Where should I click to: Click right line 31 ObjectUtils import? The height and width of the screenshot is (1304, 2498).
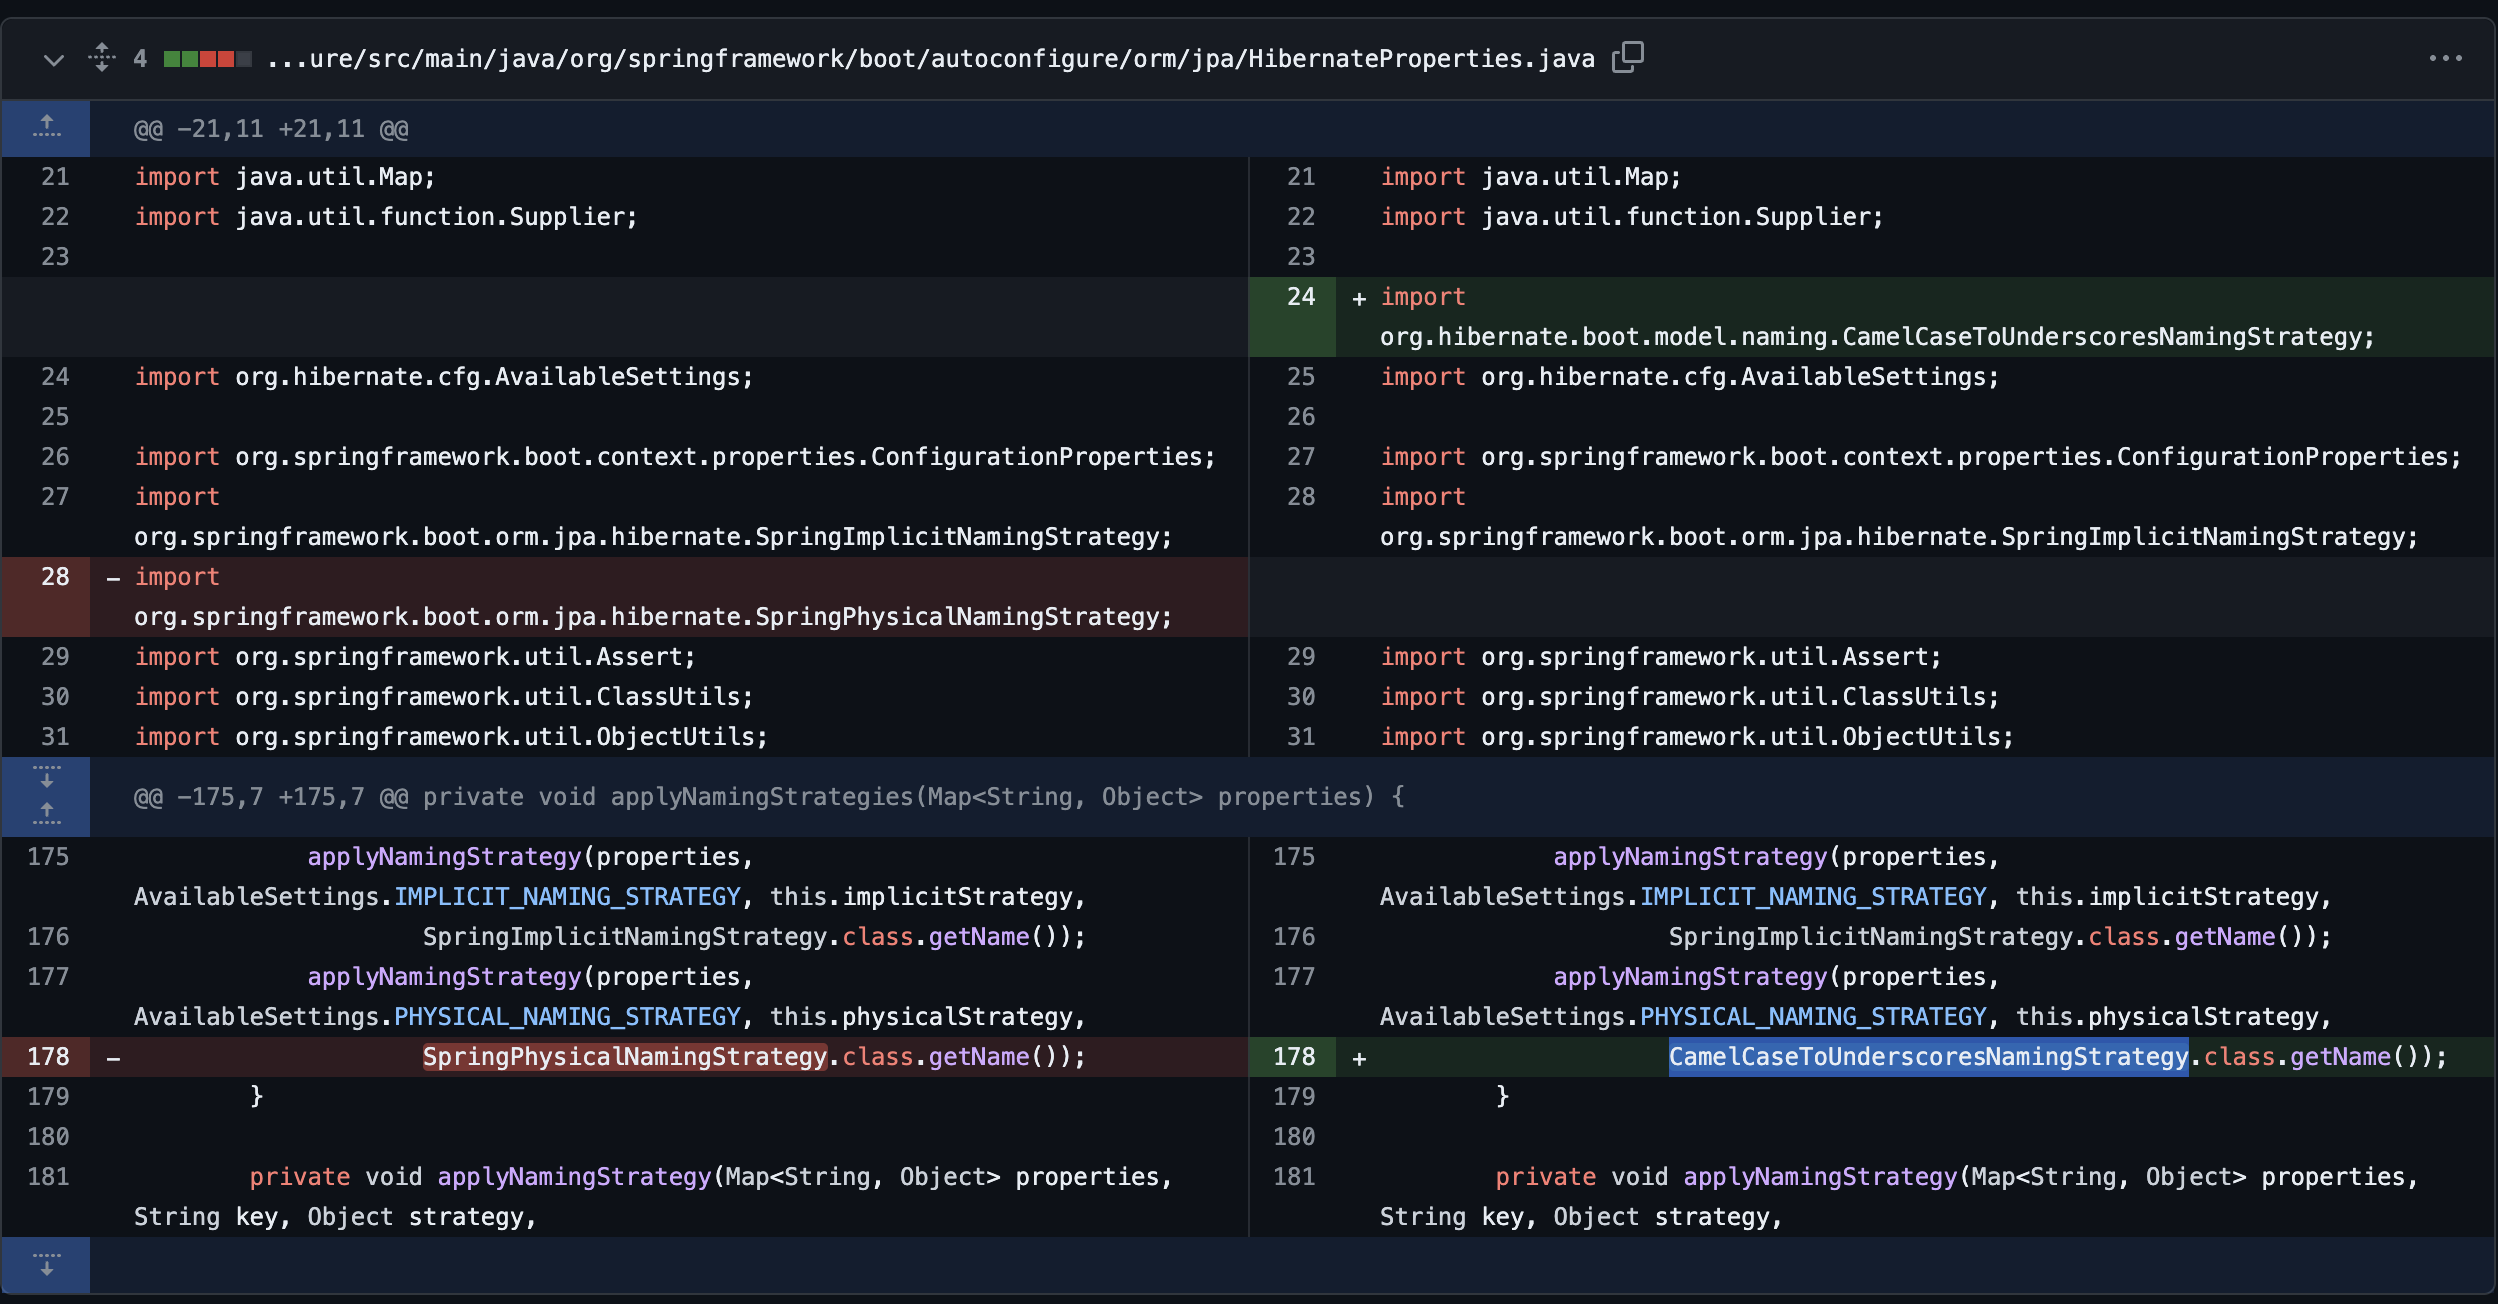pyautogui.click(x=1697, y=737)
